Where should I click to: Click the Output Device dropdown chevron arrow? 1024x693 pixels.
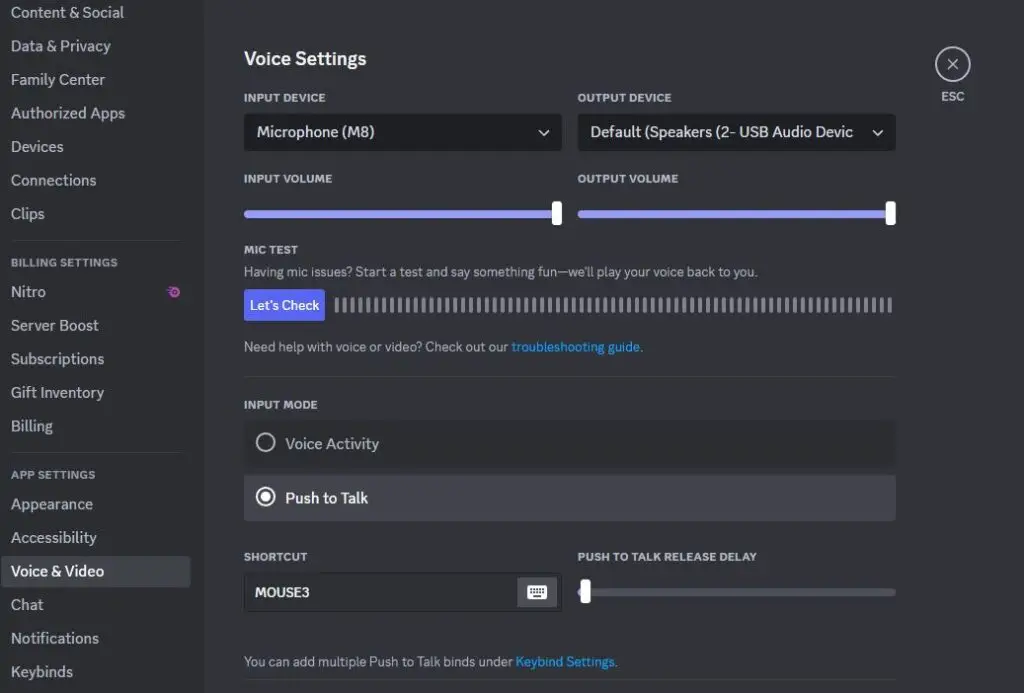click(x=878, y=133)
